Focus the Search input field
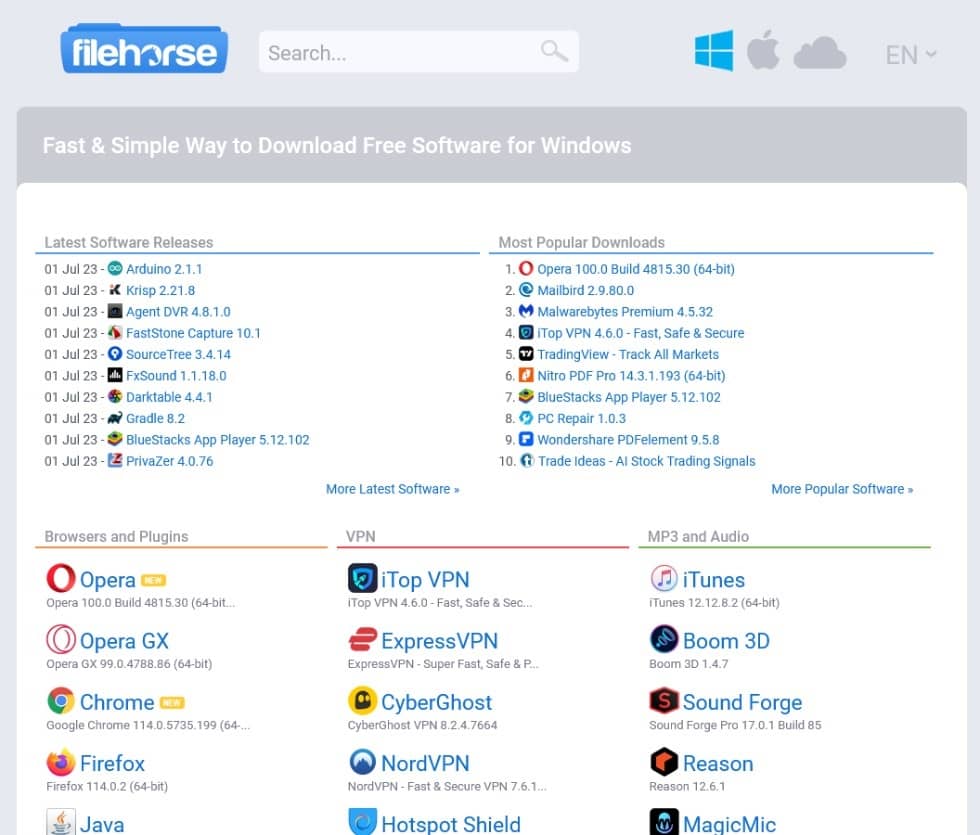Screen dimensions: 980x835 [418, 52]
